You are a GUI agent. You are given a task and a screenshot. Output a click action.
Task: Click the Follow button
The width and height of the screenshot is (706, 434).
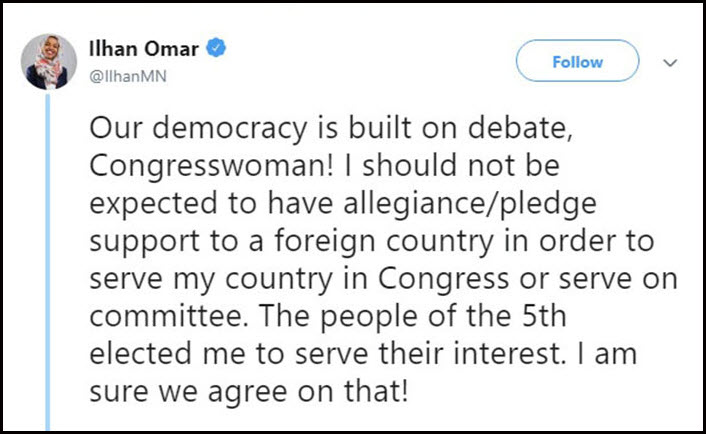pyautogui.click(x=577, y=62)
